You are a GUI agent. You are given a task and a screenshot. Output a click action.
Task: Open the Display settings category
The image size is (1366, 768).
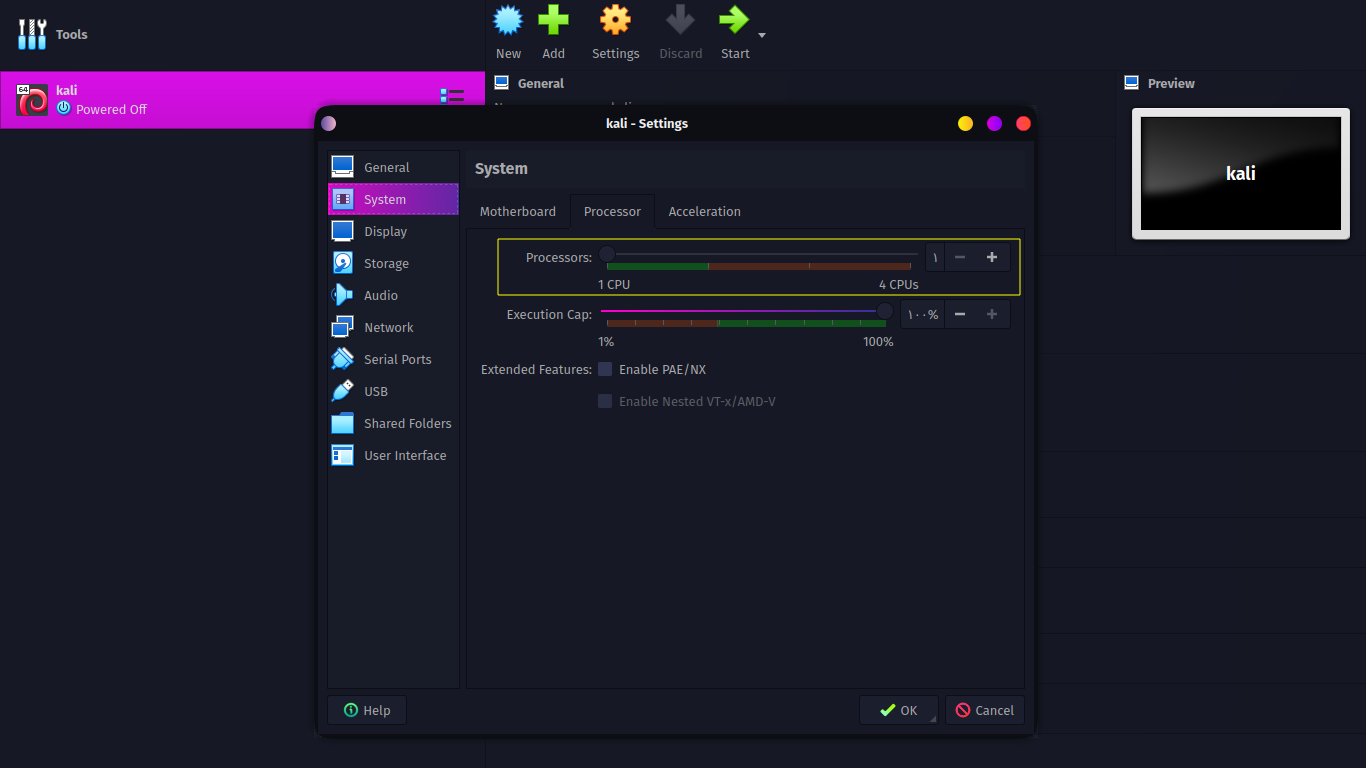[x=393, y=231]
